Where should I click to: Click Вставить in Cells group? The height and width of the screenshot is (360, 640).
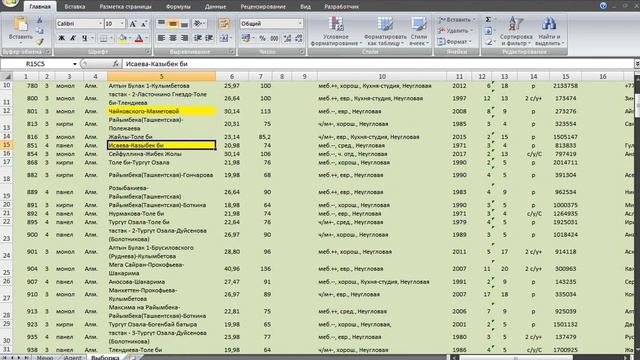455,20
